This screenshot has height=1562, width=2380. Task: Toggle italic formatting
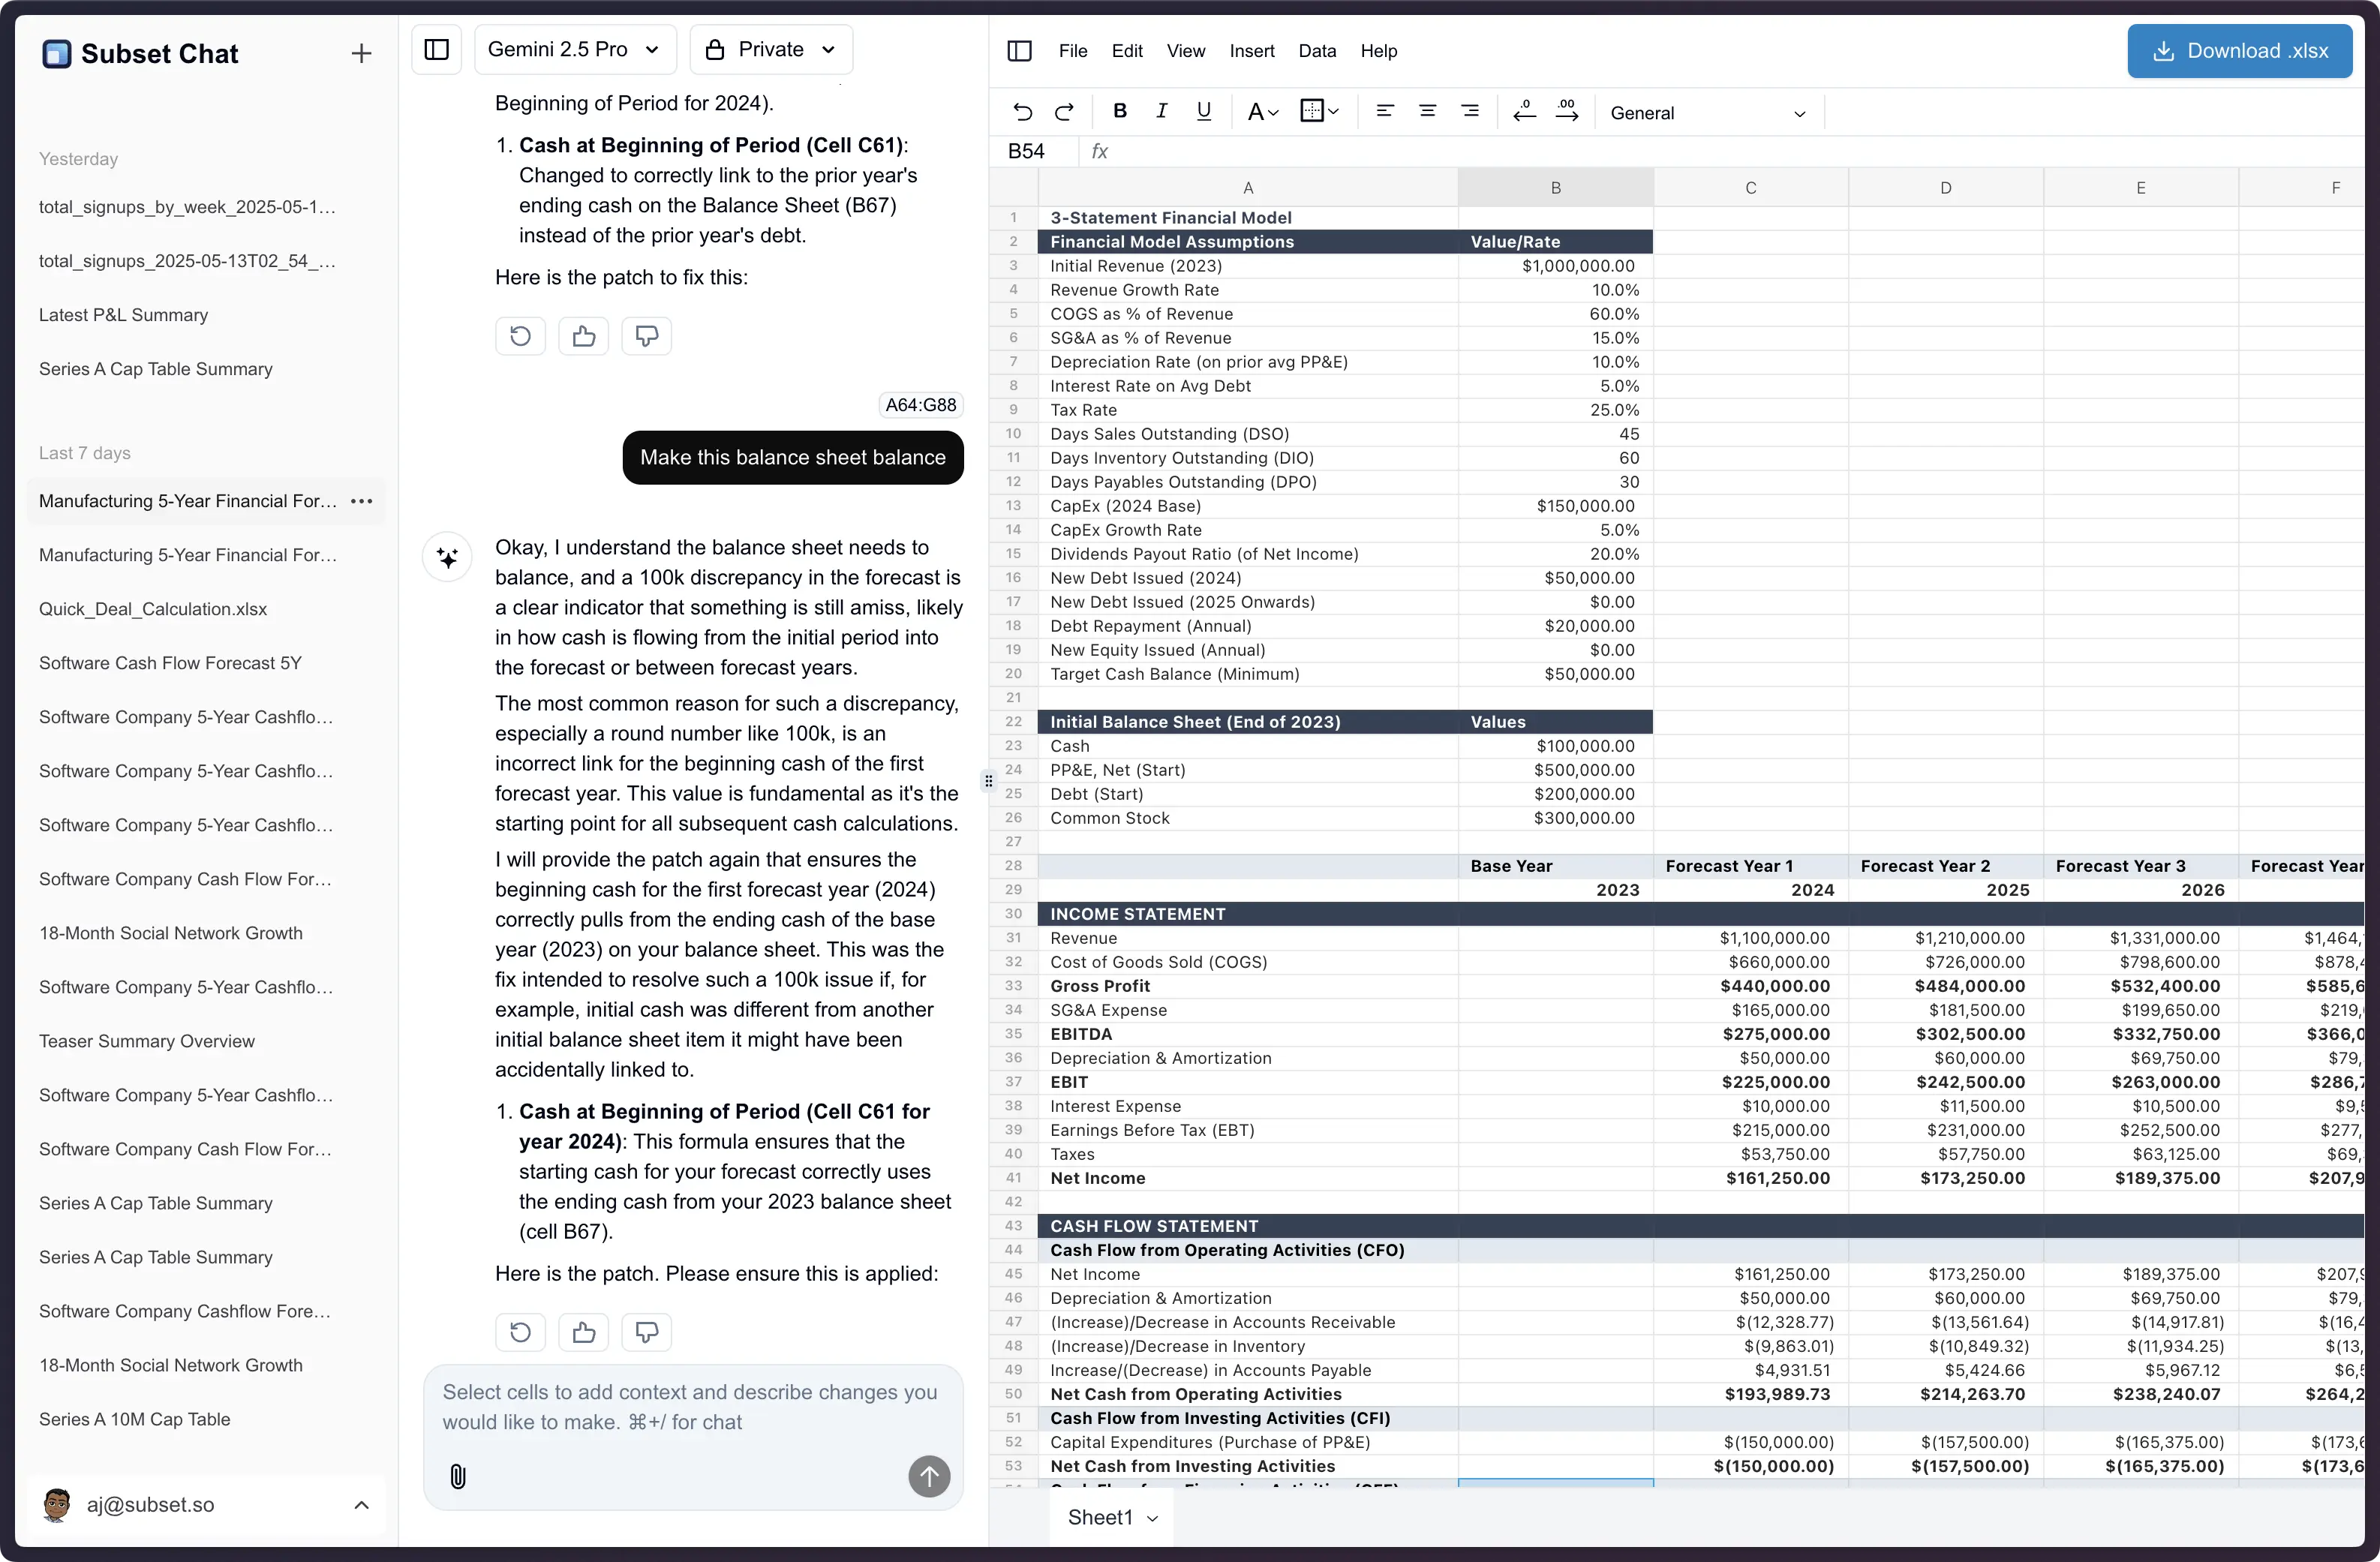(x=1161, y=112)
